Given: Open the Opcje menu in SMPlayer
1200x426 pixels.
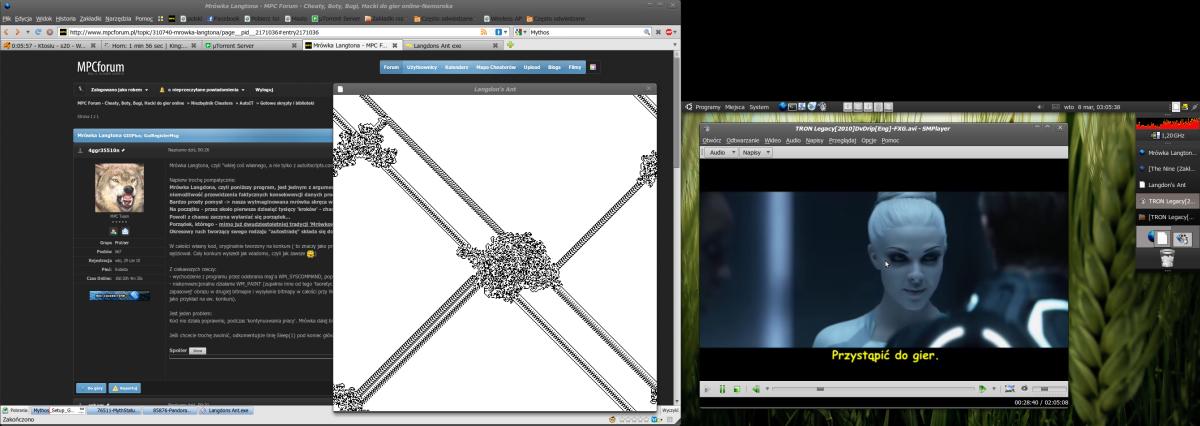Looking at the screenshot, I should [869, 141].
